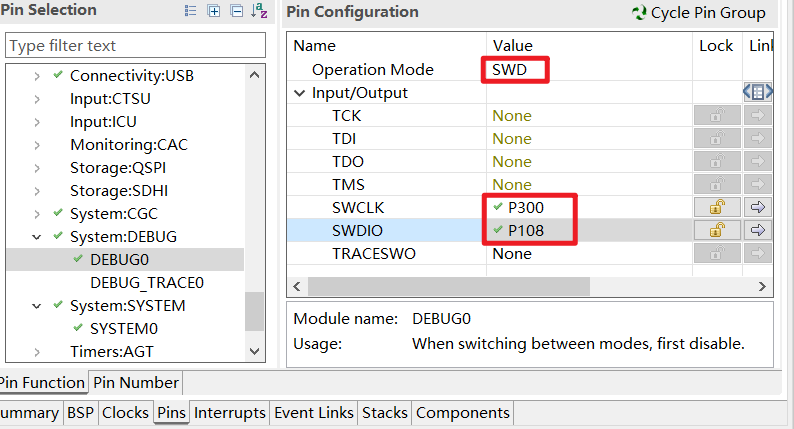Click the flat list view icon in Pin Selection
The width and height of the screenshot is (794, 429).
pyautogui.click(x=190, y=11)
